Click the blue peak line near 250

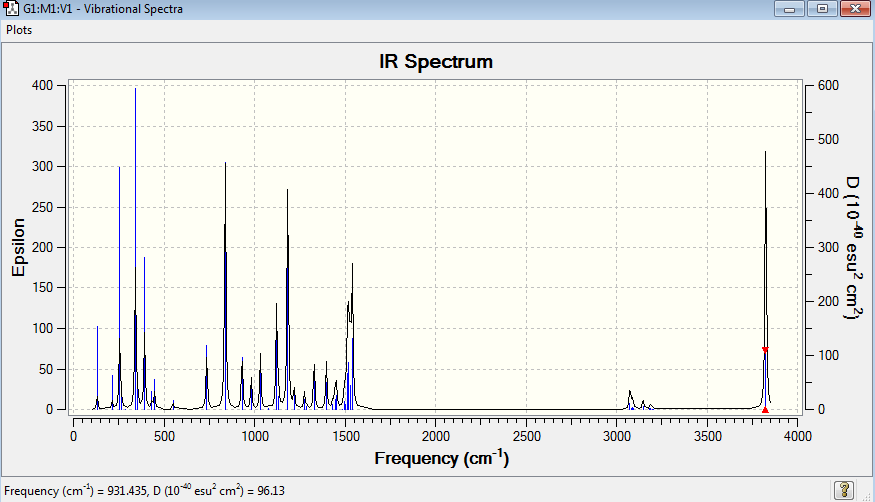[x=119, y=287]
